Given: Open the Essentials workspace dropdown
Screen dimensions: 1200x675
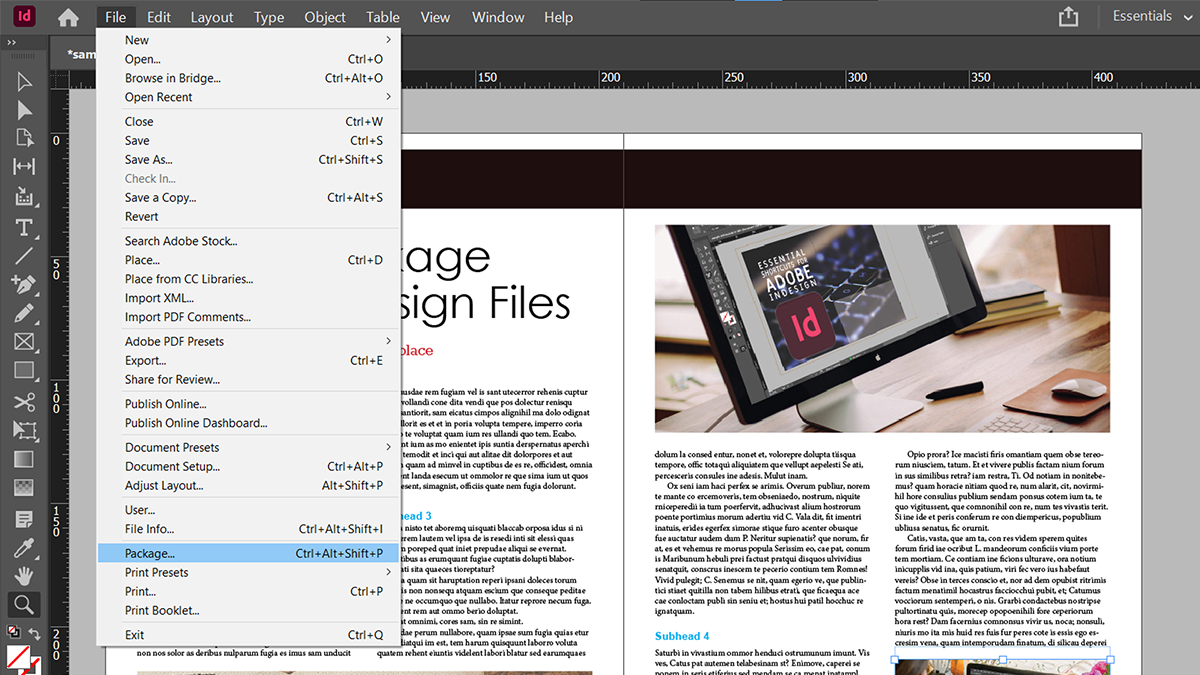Looking at the screenshot, I should [1143, 16].
